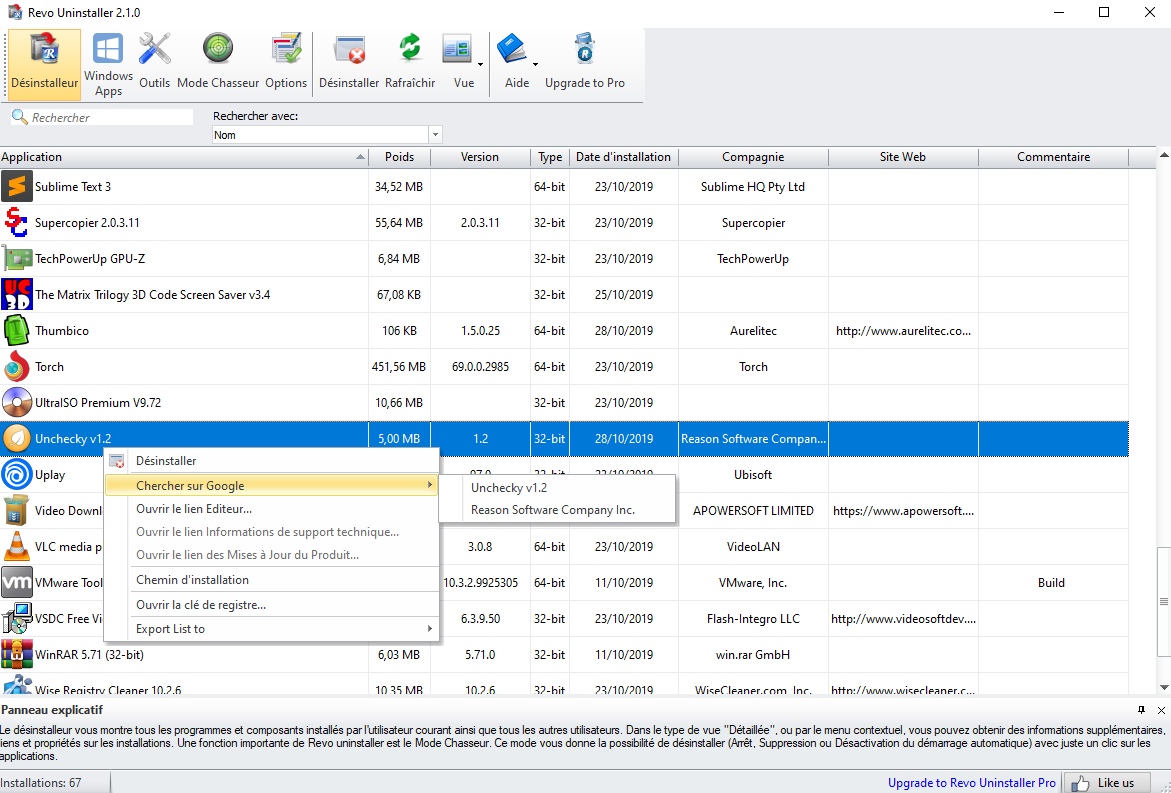Click Sublime HQ Pty Ltd company cell
This screenshot has height=793, width=1171.
[x=753, y=187]
